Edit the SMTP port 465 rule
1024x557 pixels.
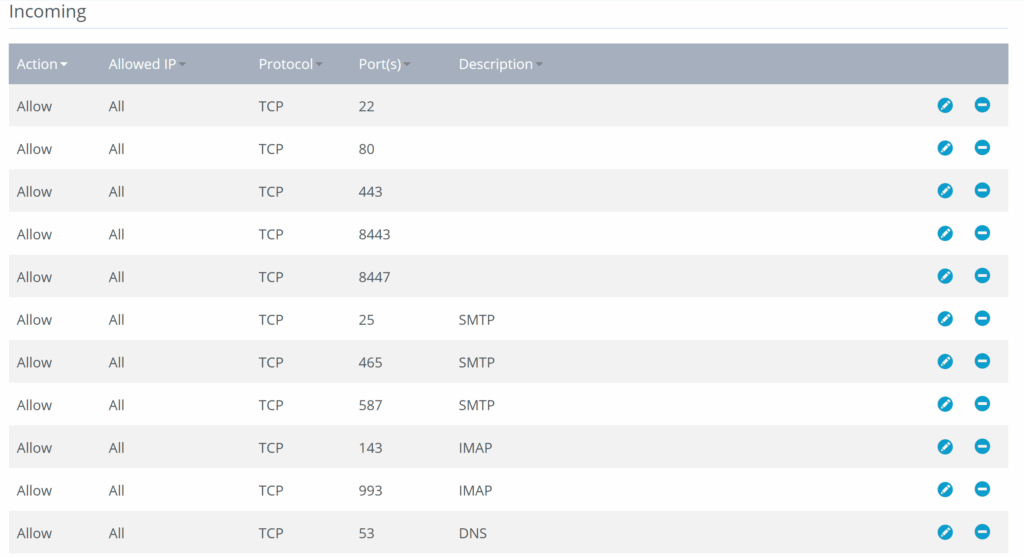click(945, 362)
